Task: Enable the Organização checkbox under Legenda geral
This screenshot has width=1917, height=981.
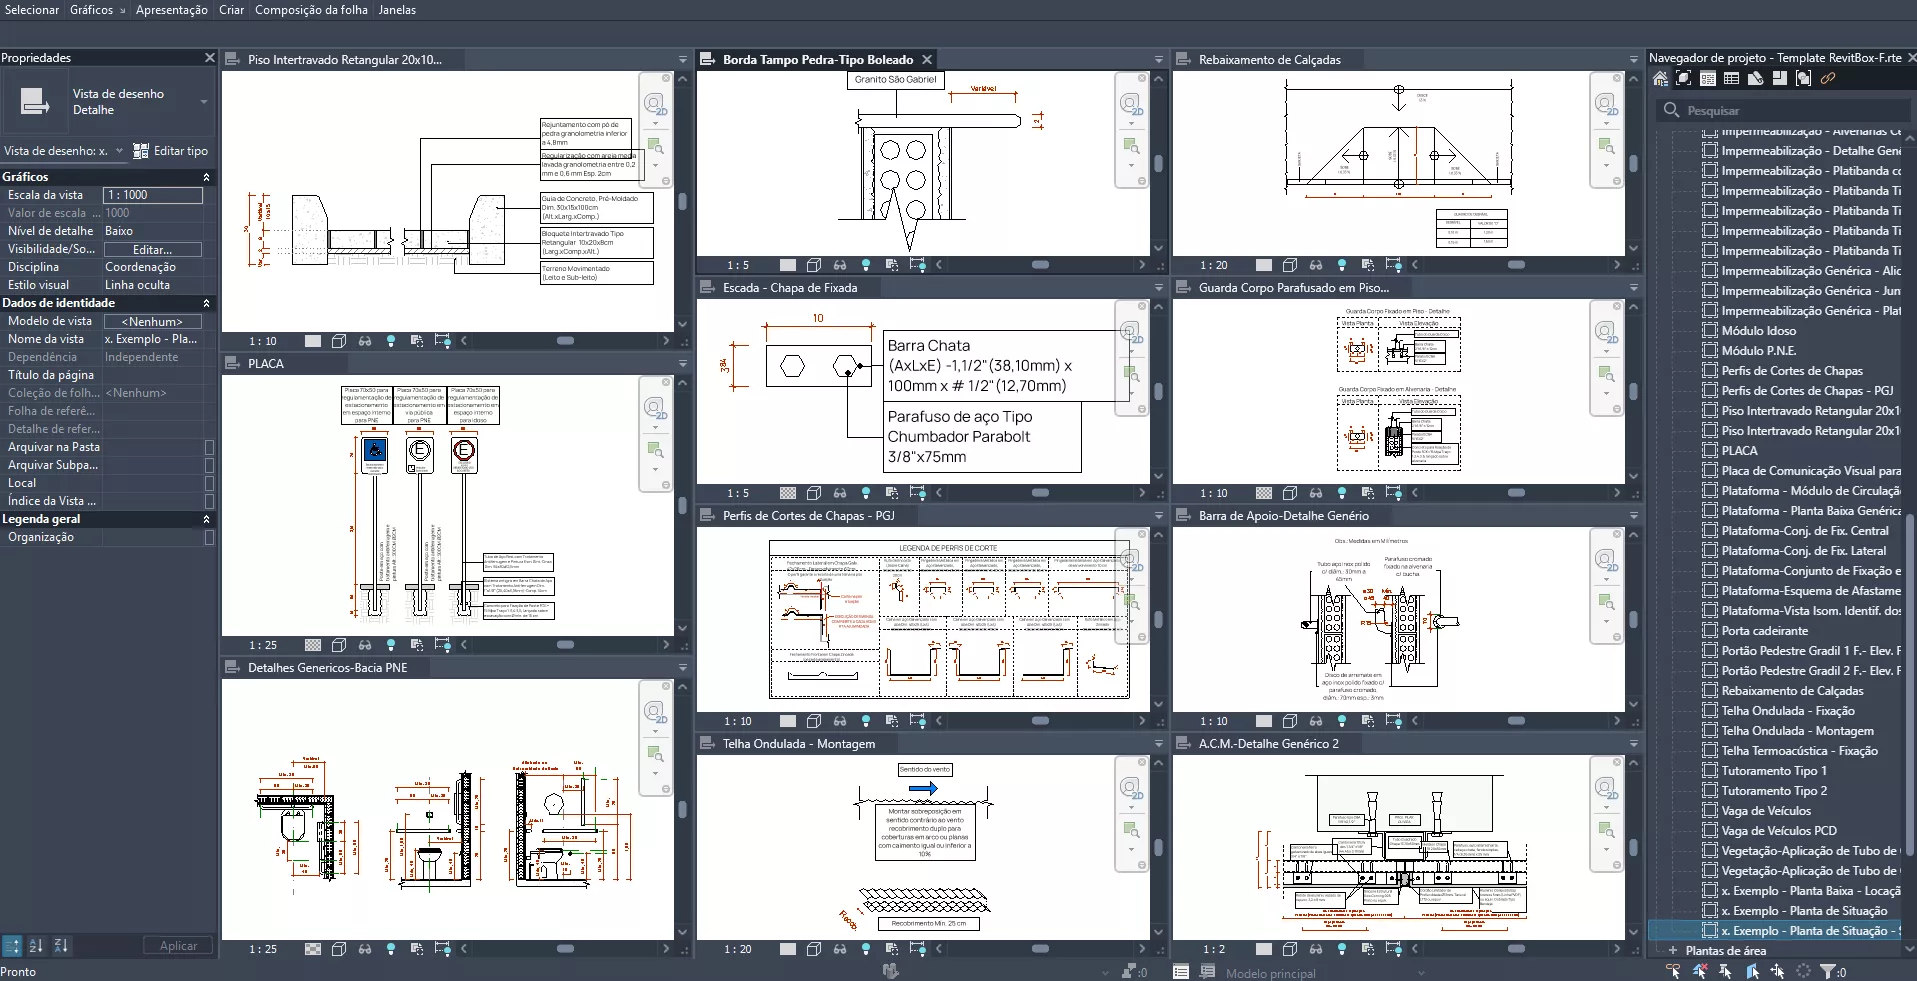Action: pos(209,537)
